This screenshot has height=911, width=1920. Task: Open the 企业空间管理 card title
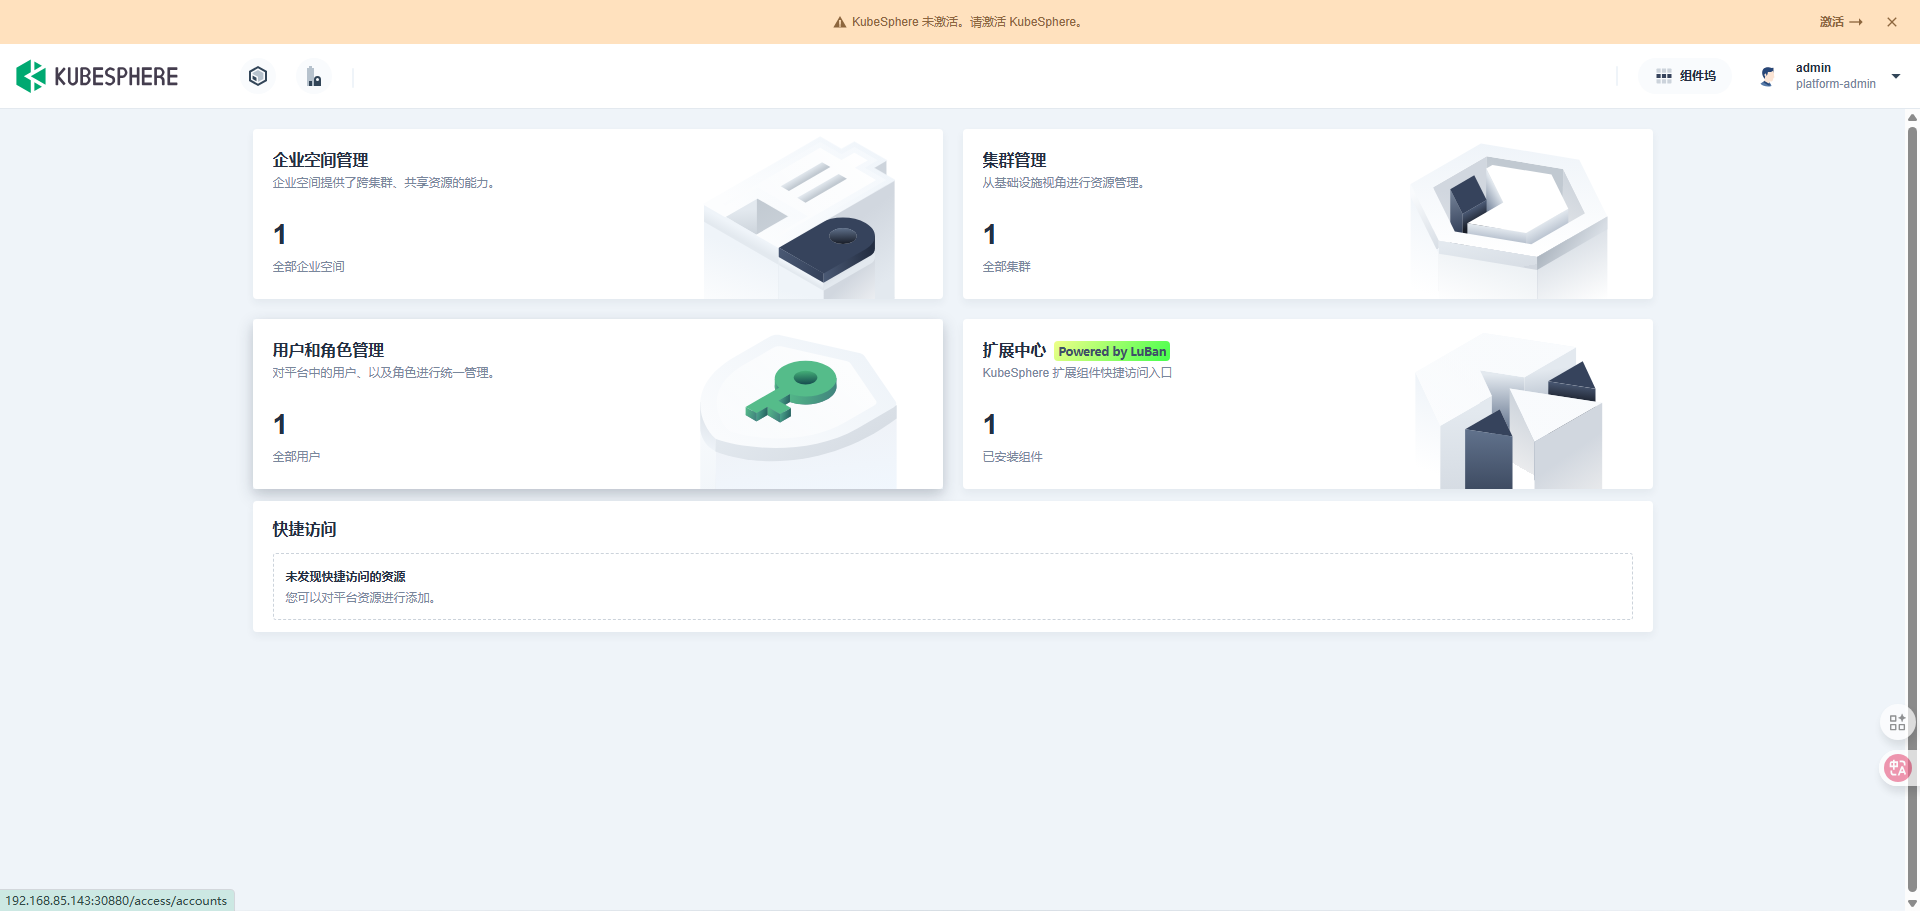321,160
